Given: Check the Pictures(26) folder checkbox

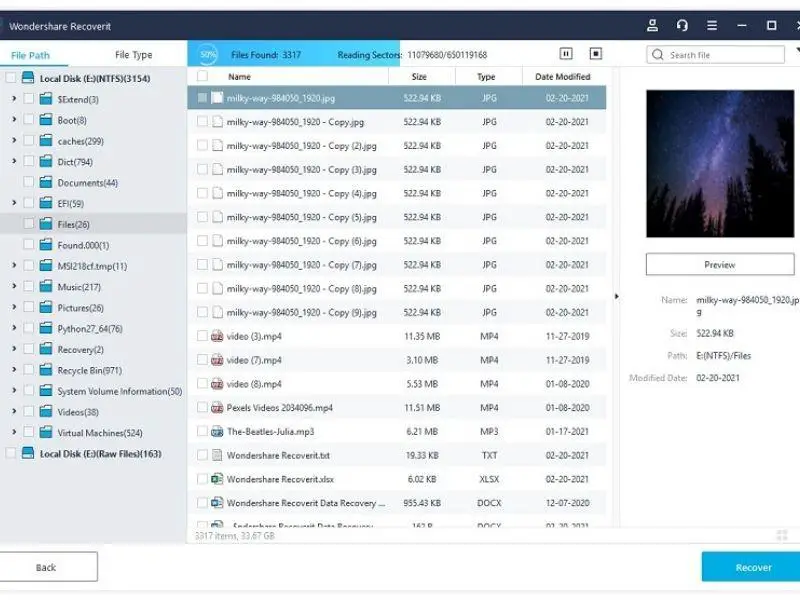Looking at the screenshot, I should point(29,307).
